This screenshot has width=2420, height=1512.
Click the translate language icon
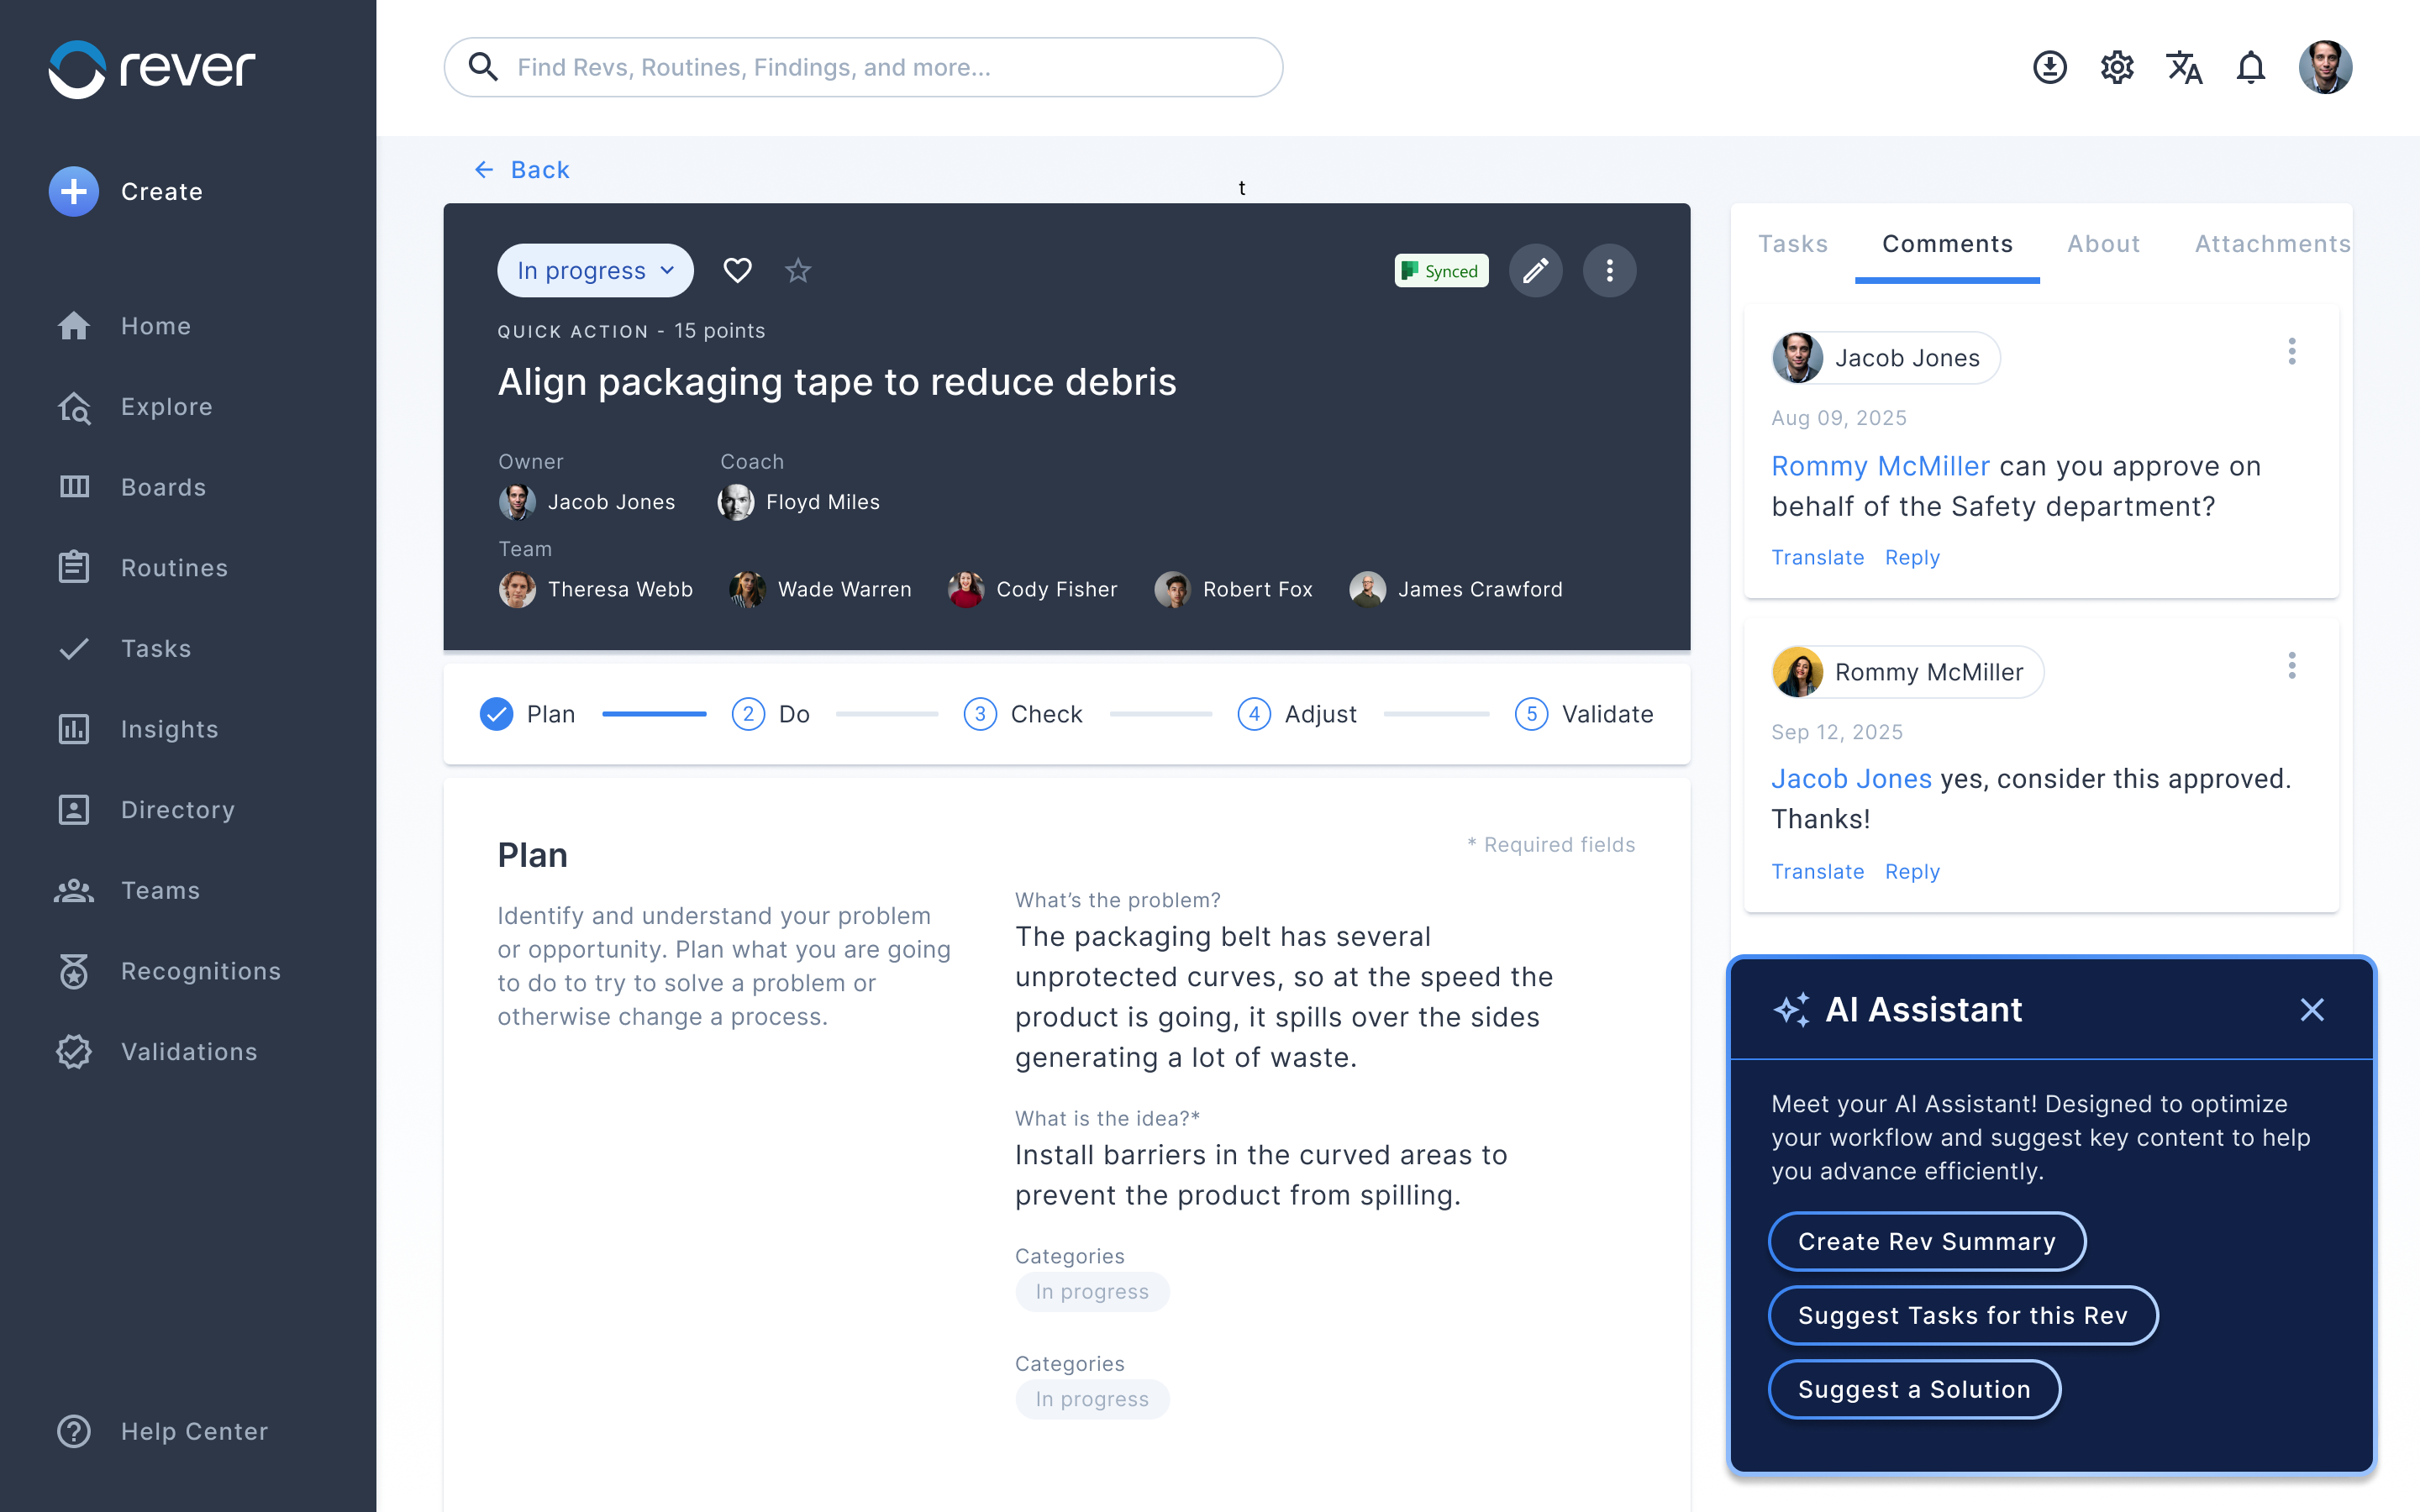click(2183, 67)
